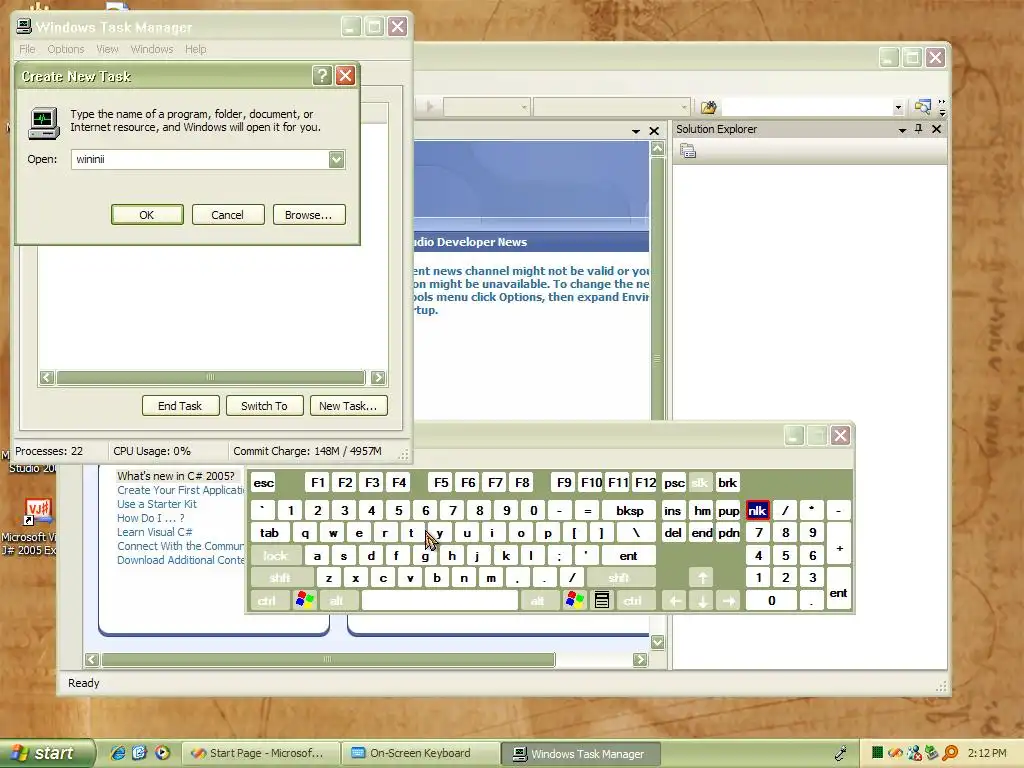Close the Start Page document tab
This screenshot has height=768, width=1024.
coord(654,131)
